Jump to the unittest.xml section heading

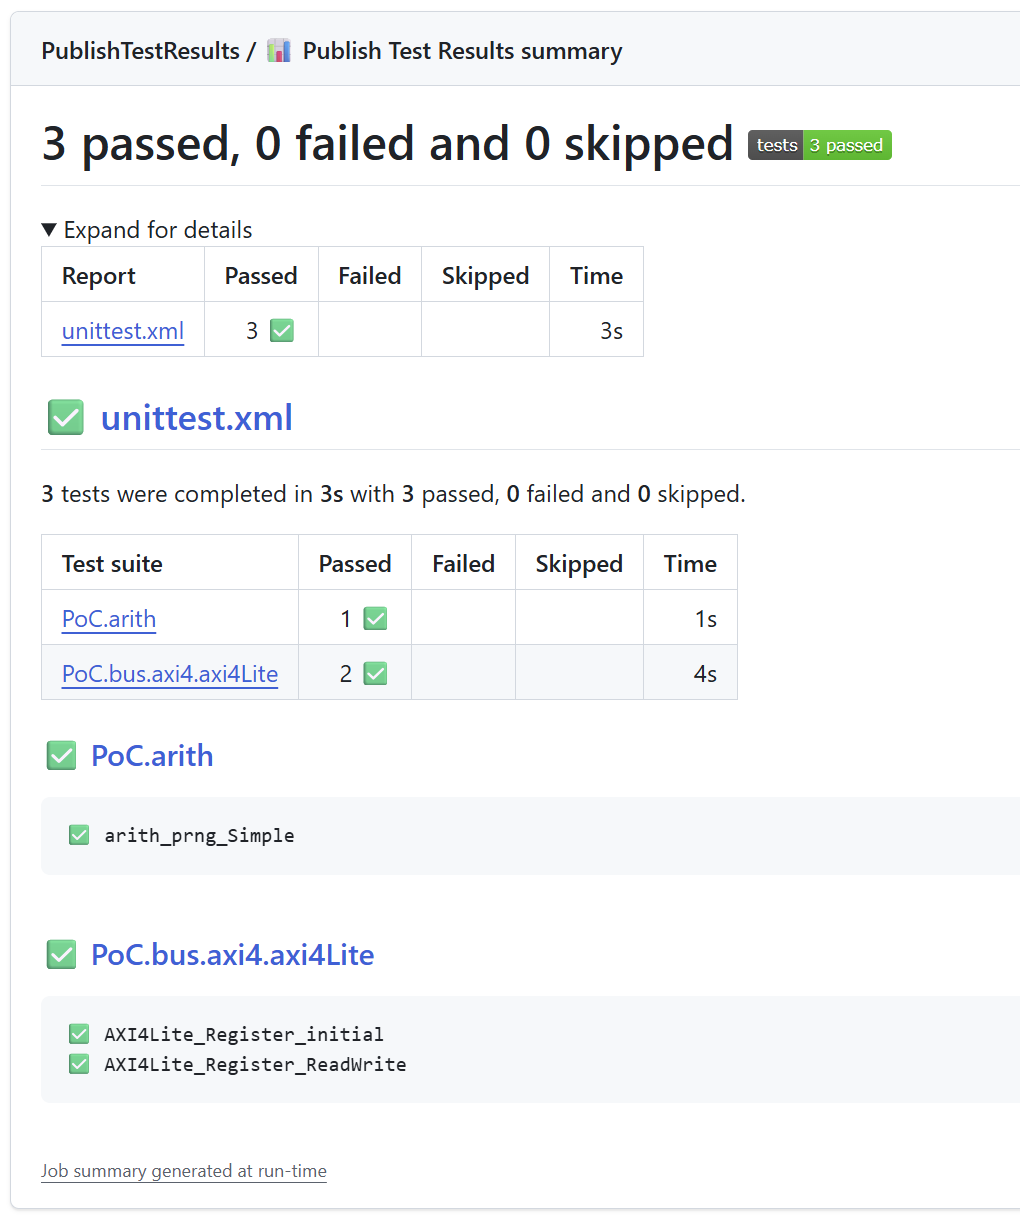[197, 418]
